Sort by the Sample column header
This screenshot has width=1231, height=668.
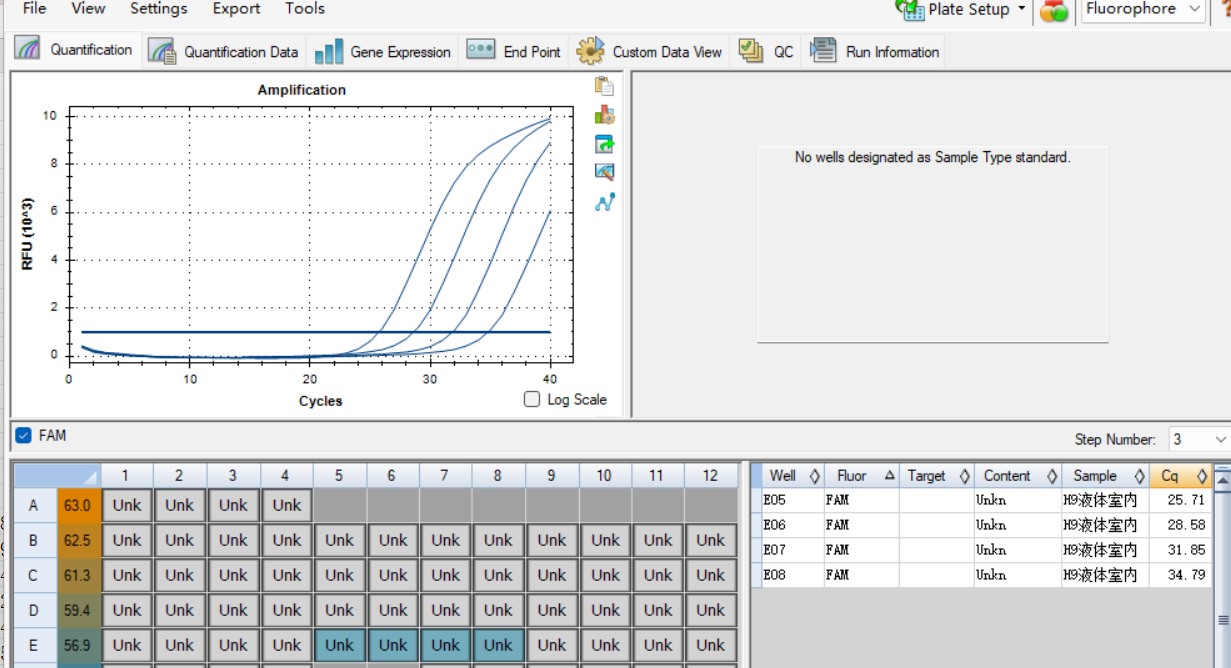pos(1105,476)
